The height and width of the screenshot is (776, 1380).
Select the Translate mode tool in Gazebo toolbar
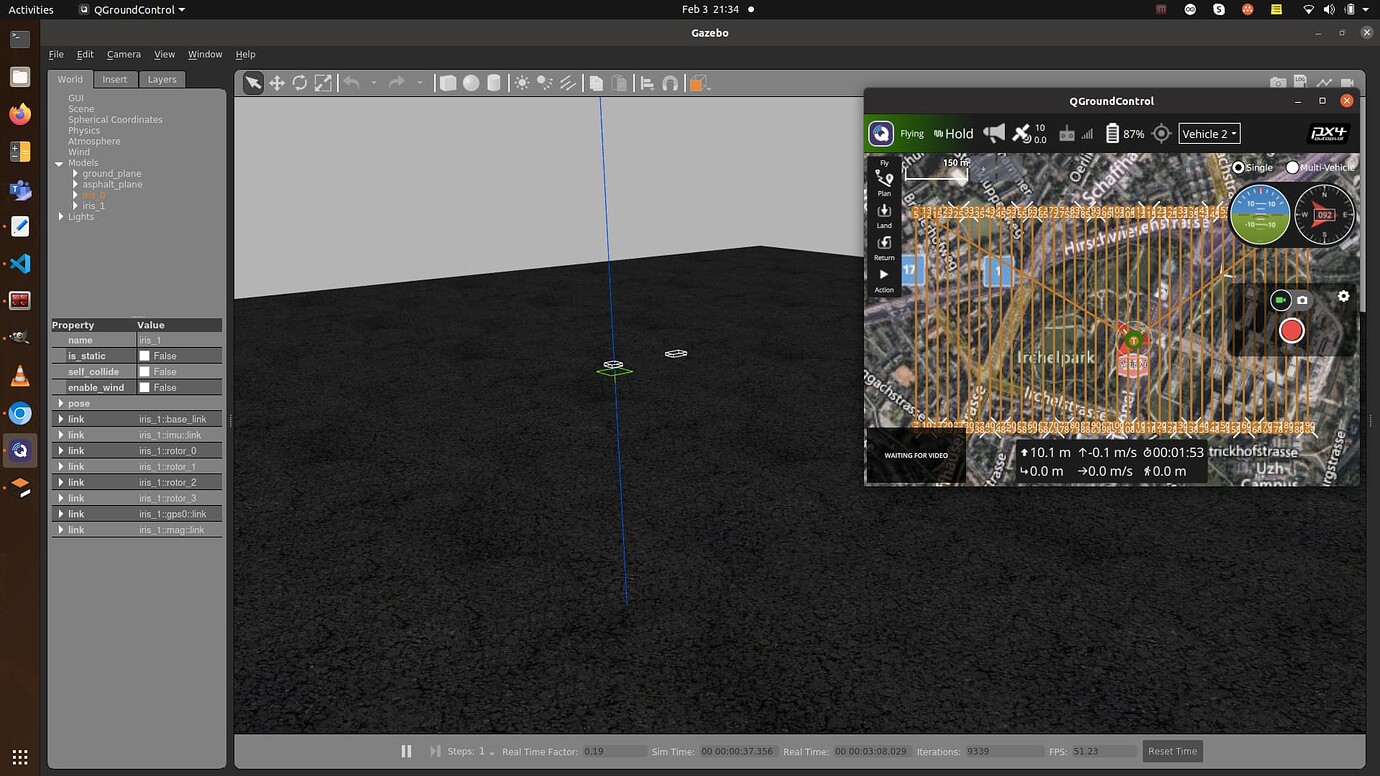tap(277, 83)
